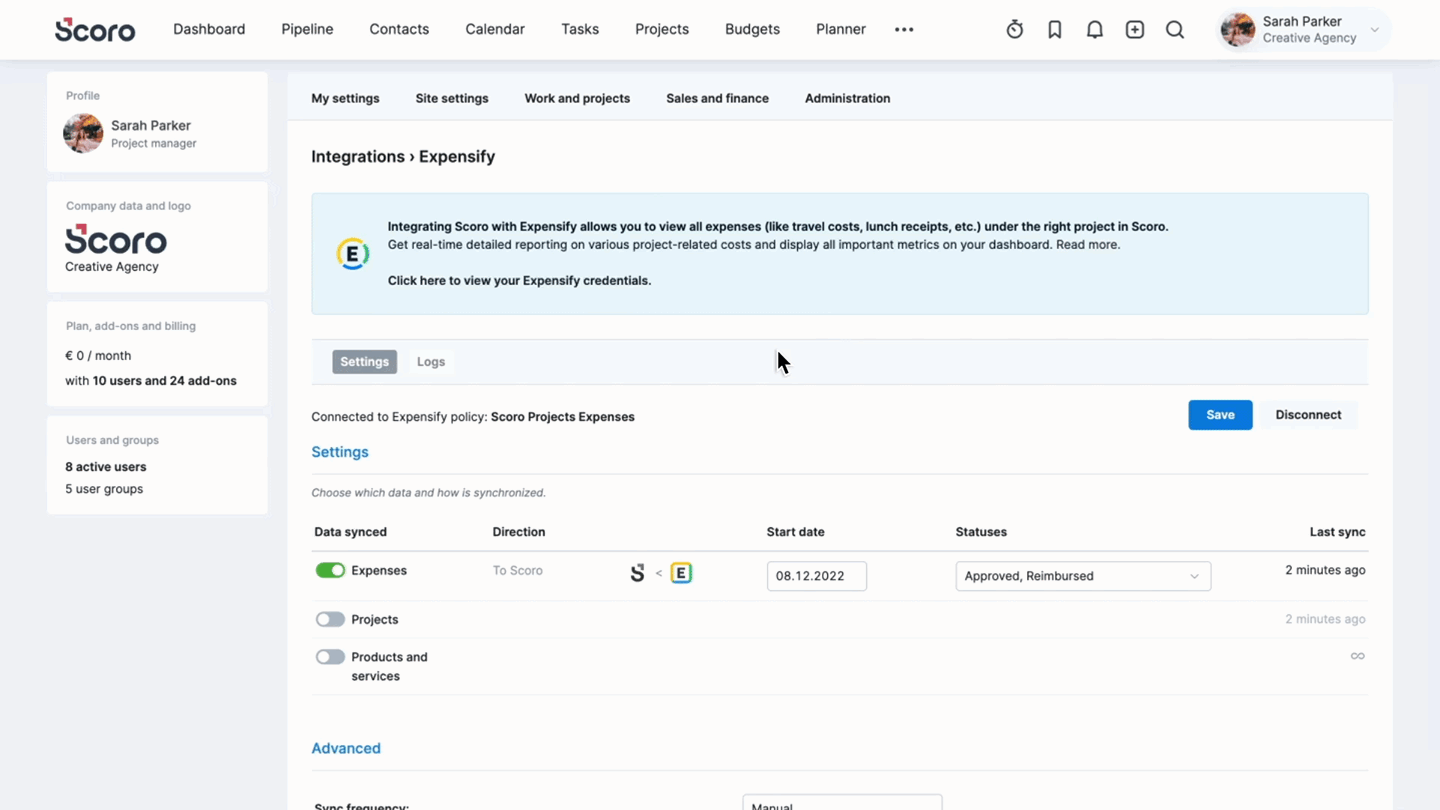Click the Read more link
1440x810 pixels.
pos(1088,244)
